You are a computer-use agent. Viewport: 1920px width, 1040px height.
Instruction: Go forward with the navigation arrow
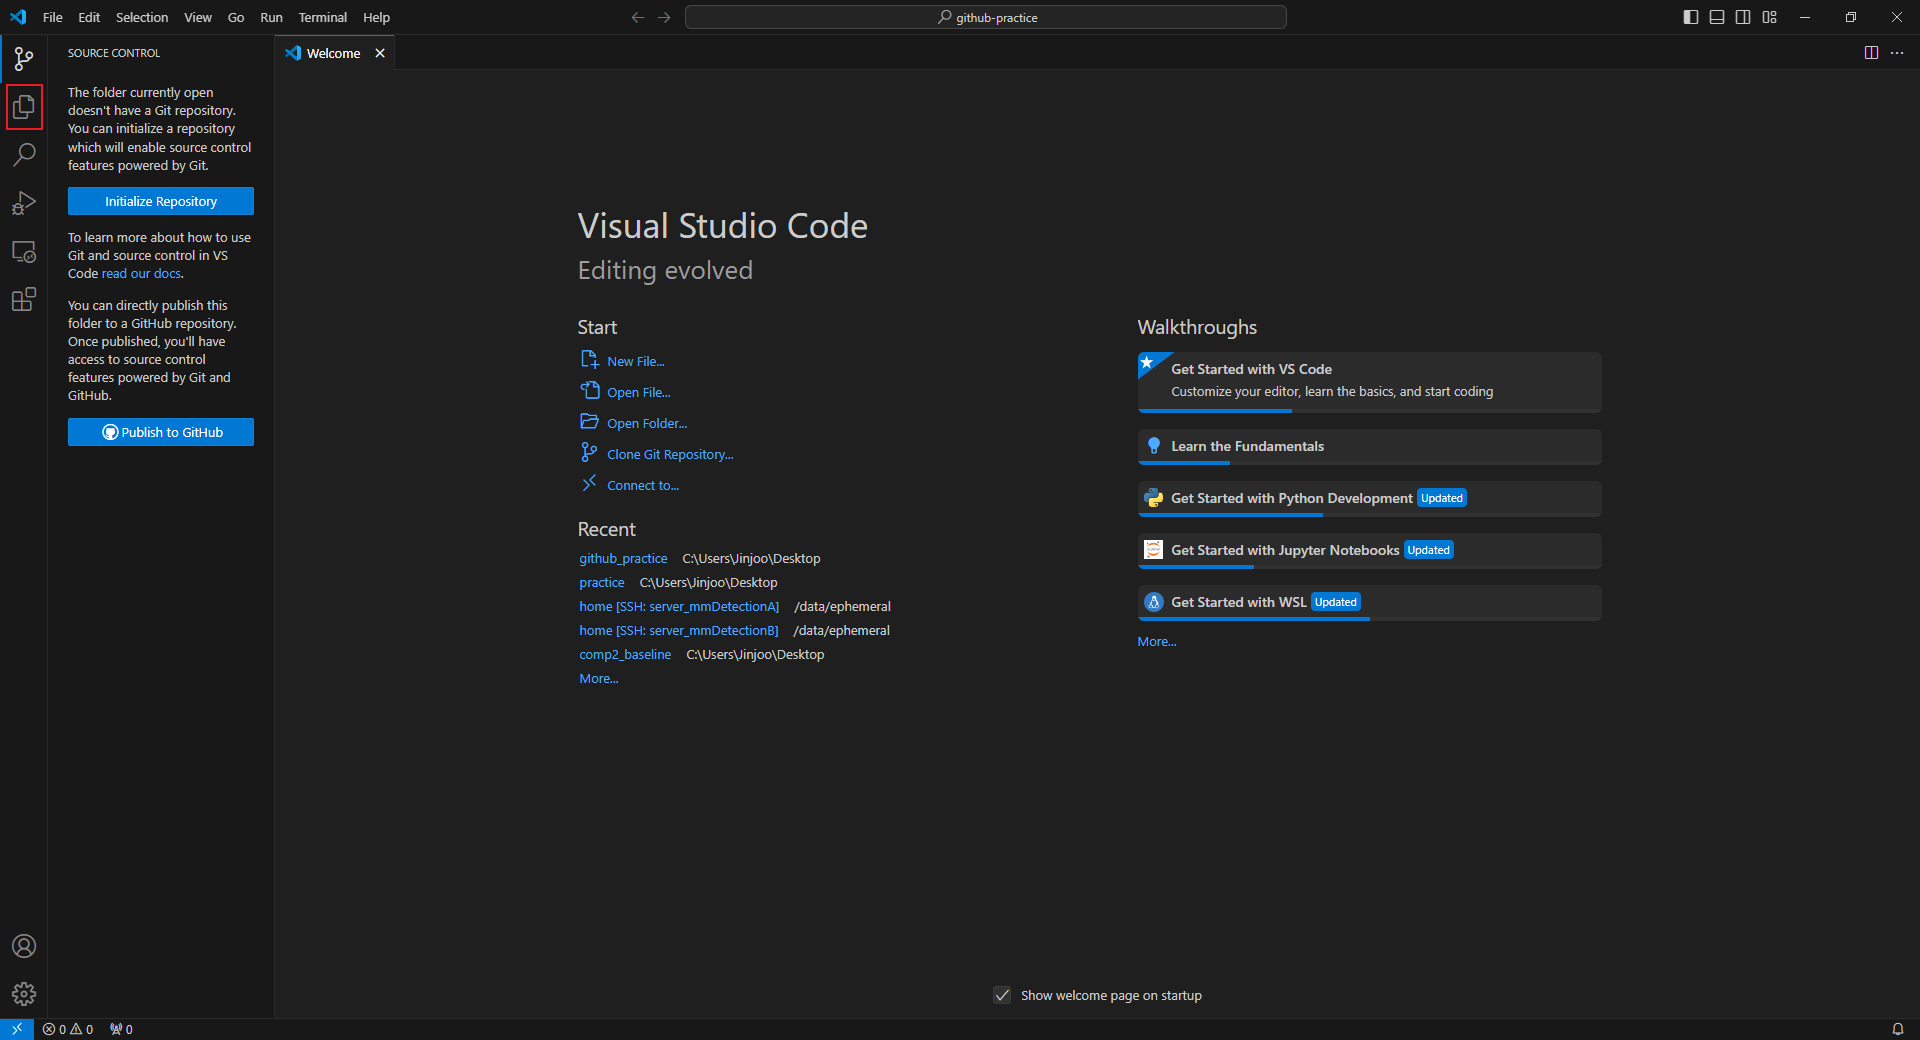point(664,17)
